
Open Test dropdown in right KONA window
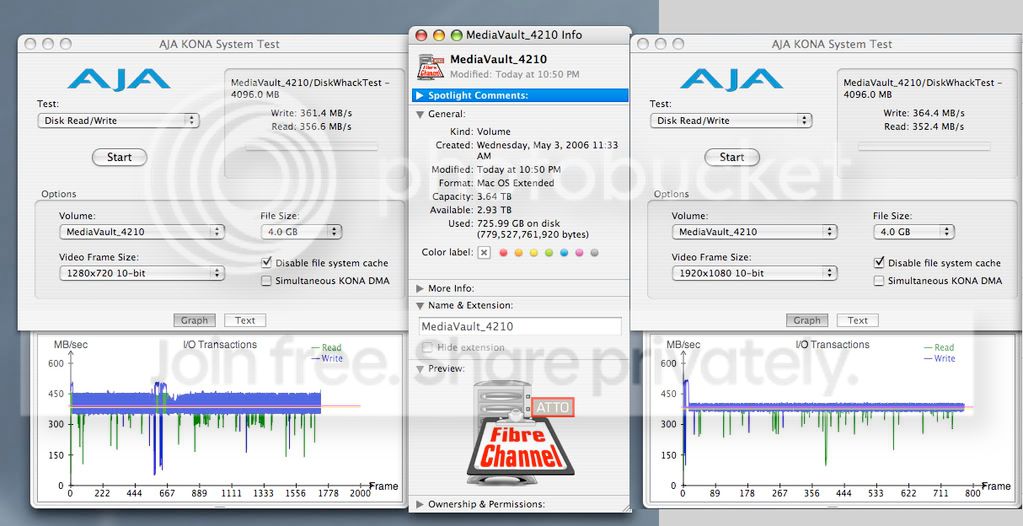click(731, 120)
